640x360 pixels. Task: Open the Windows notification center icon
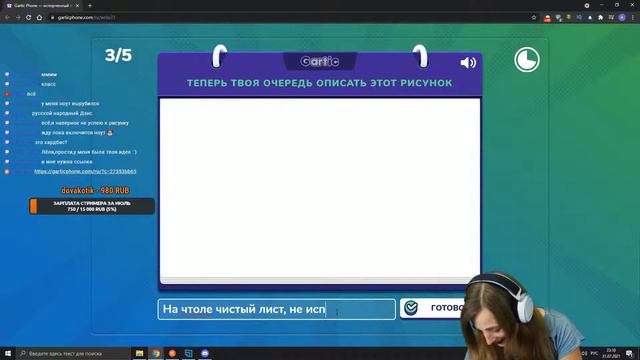point(629,353)
